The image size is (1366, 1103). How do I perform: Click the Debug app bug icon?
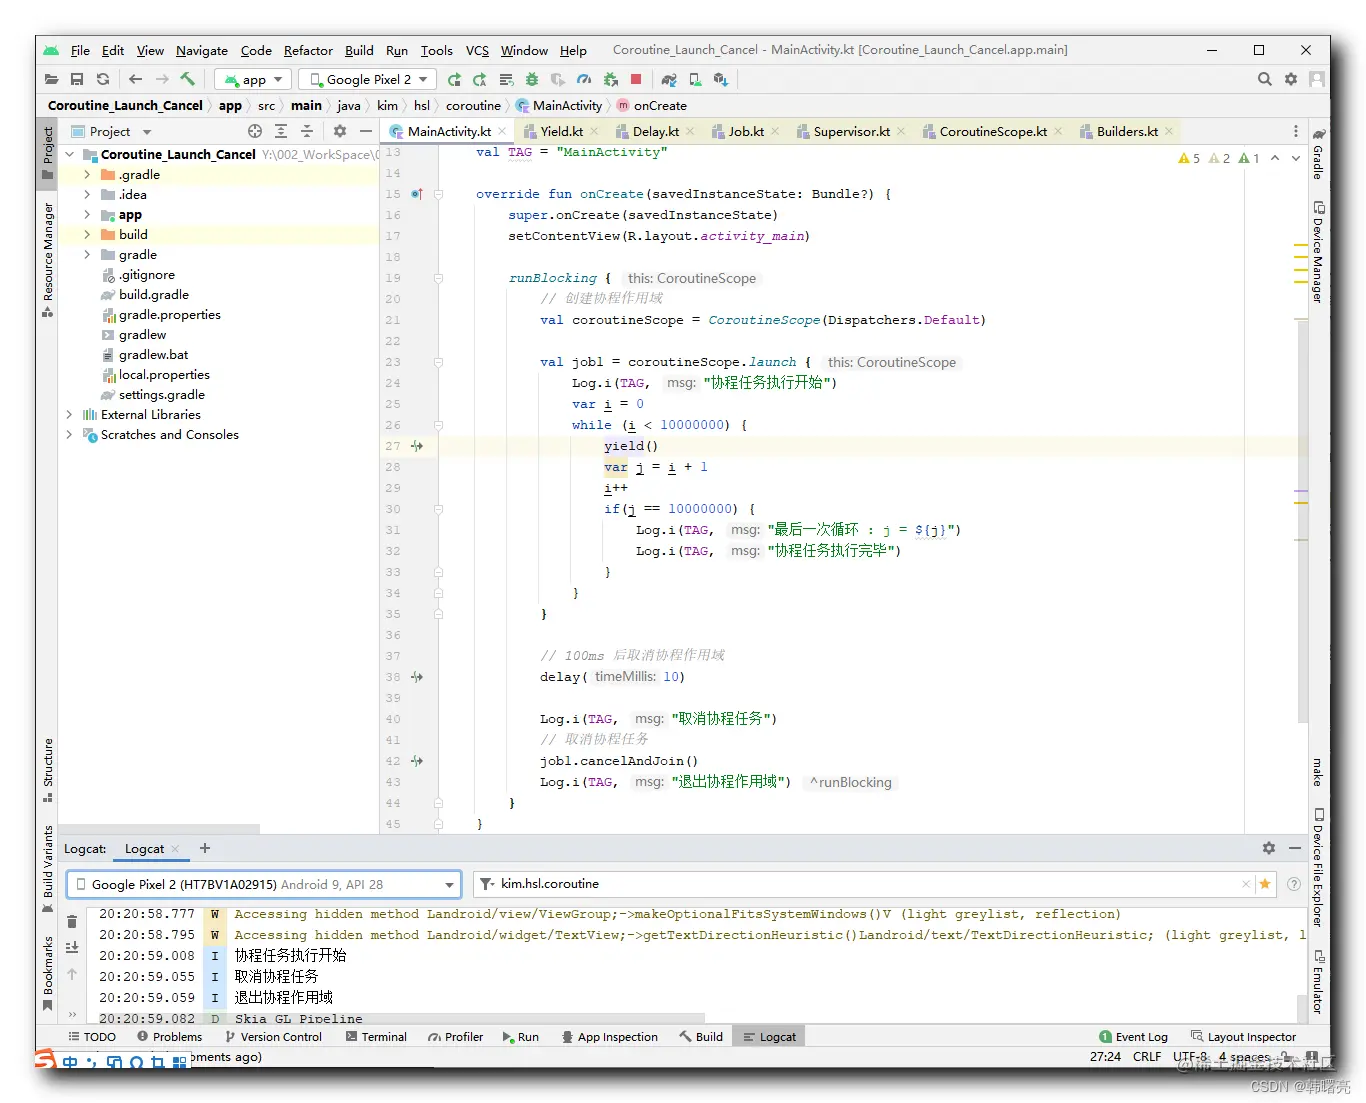[532, 79]
